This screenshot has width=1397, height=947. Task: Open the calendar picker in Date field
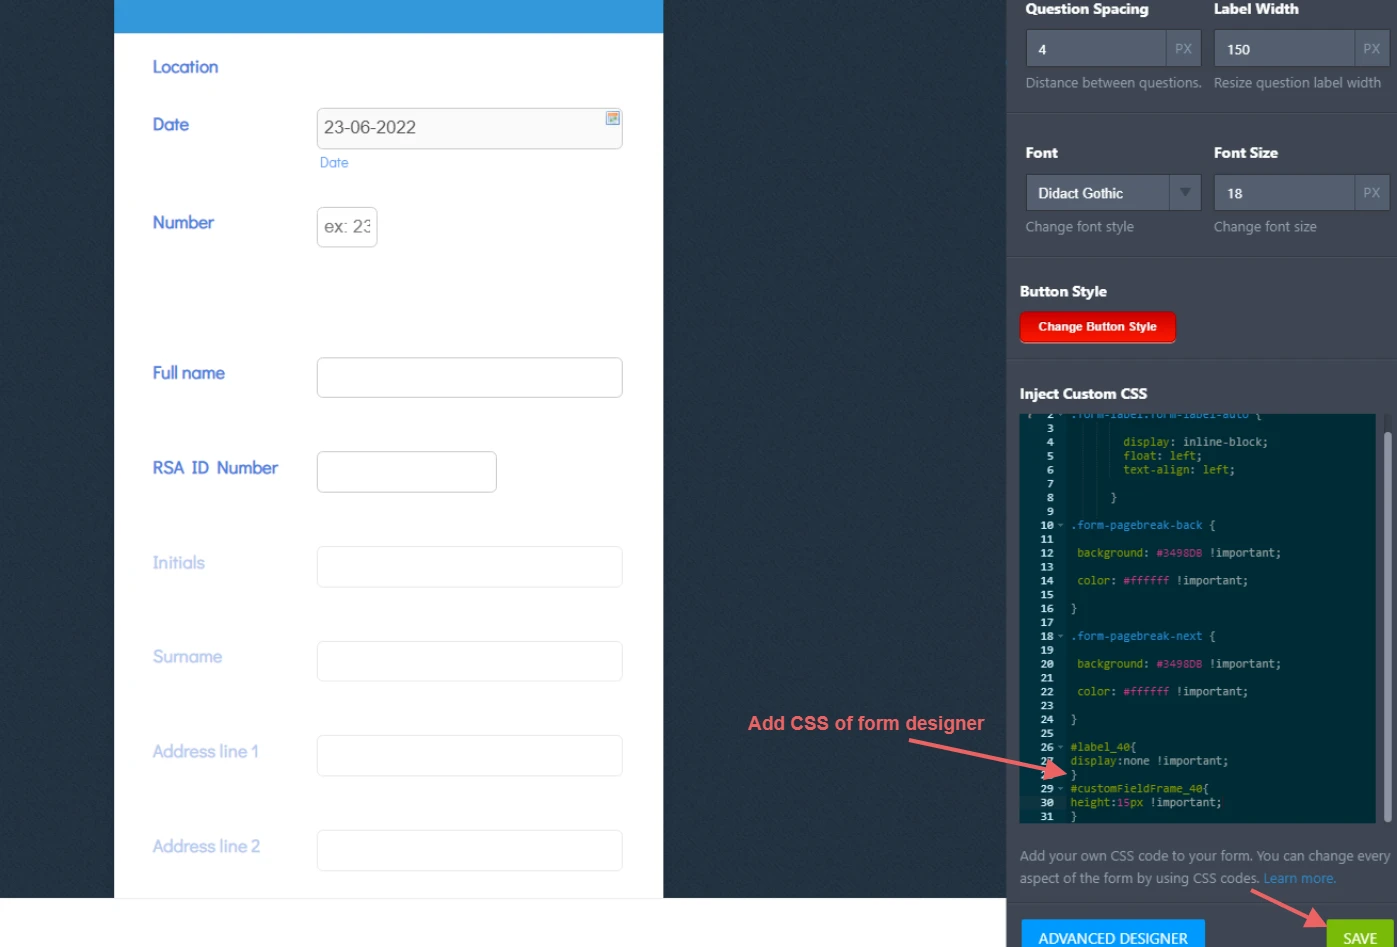[x=612, y=118]
